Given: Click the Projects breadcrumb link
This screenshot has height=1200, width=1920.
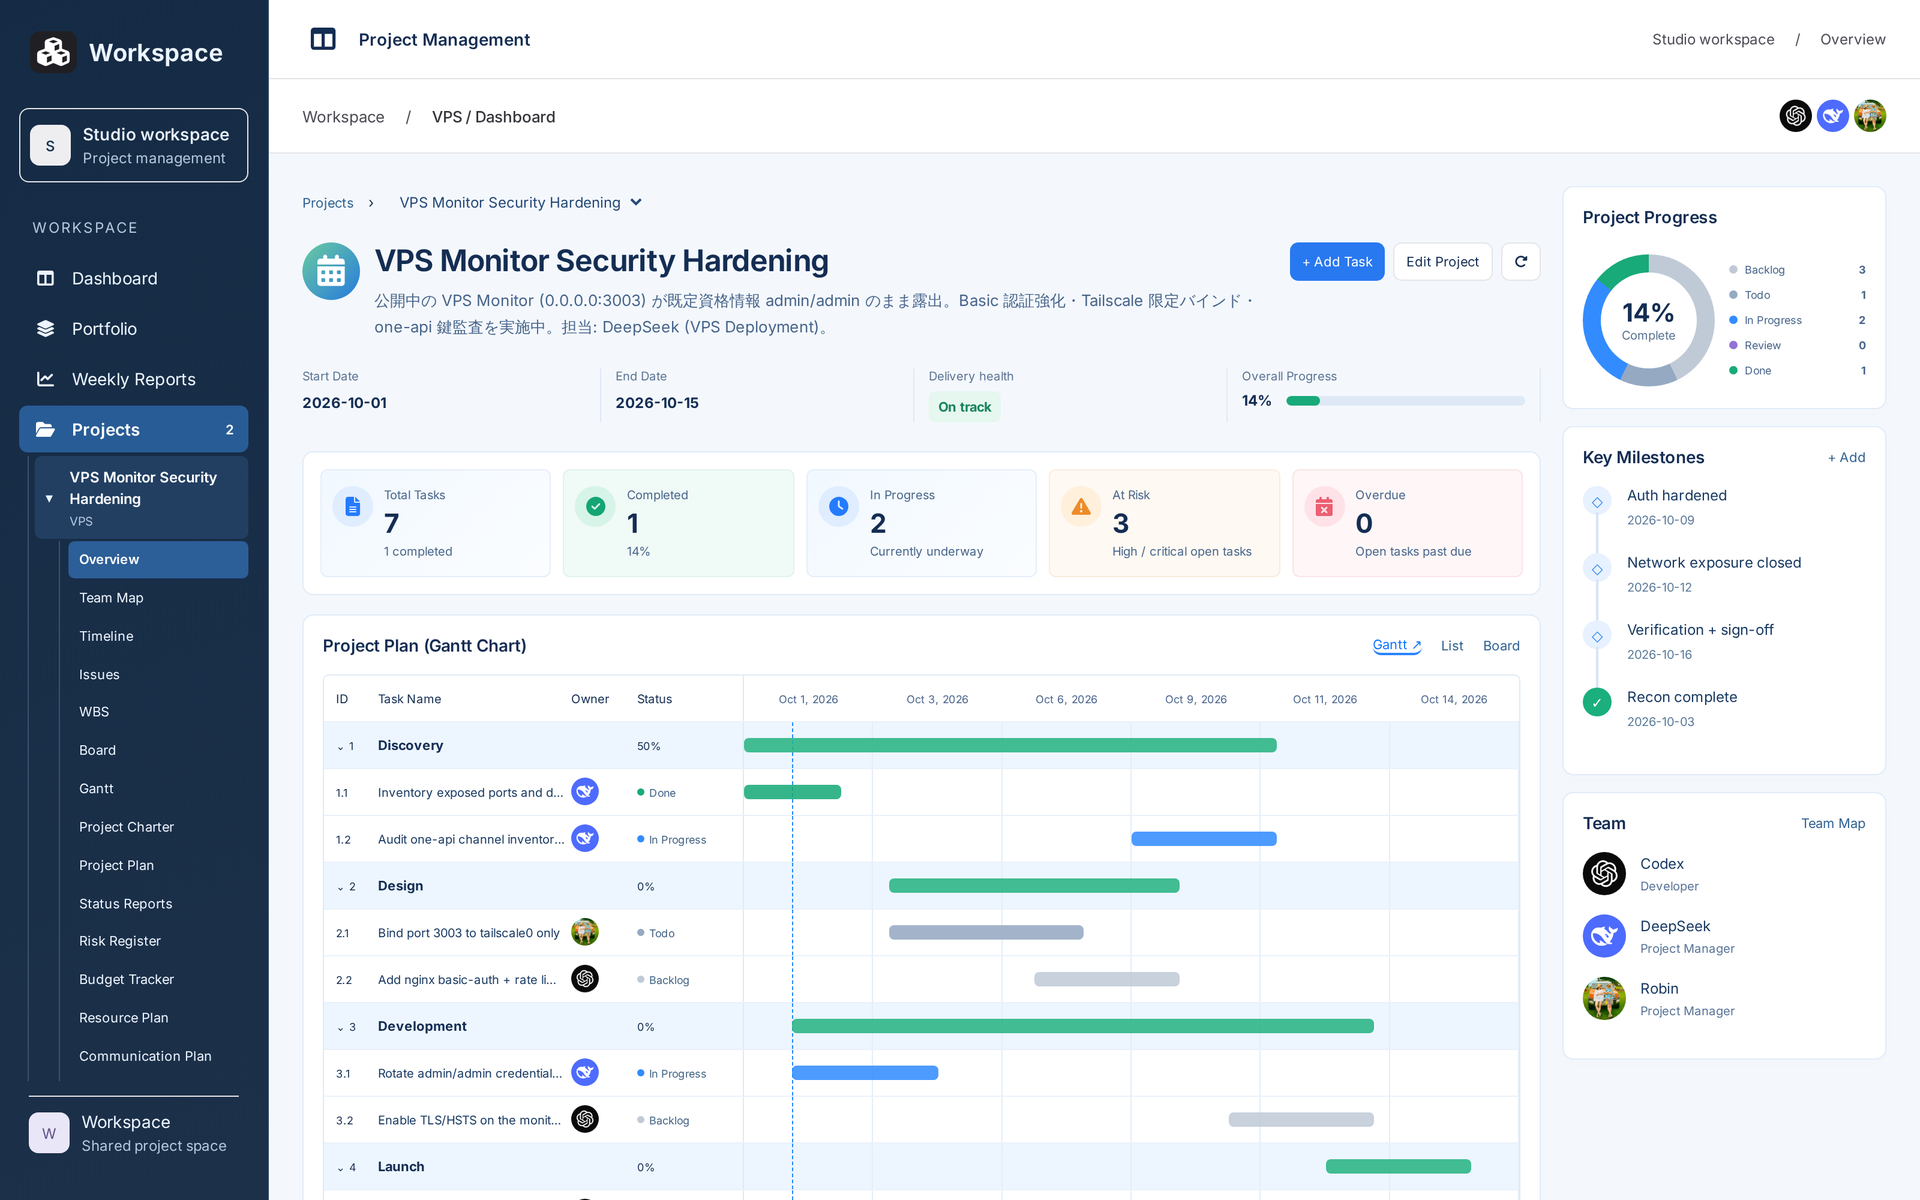Looking at the screenshot, I should [328, 203].
